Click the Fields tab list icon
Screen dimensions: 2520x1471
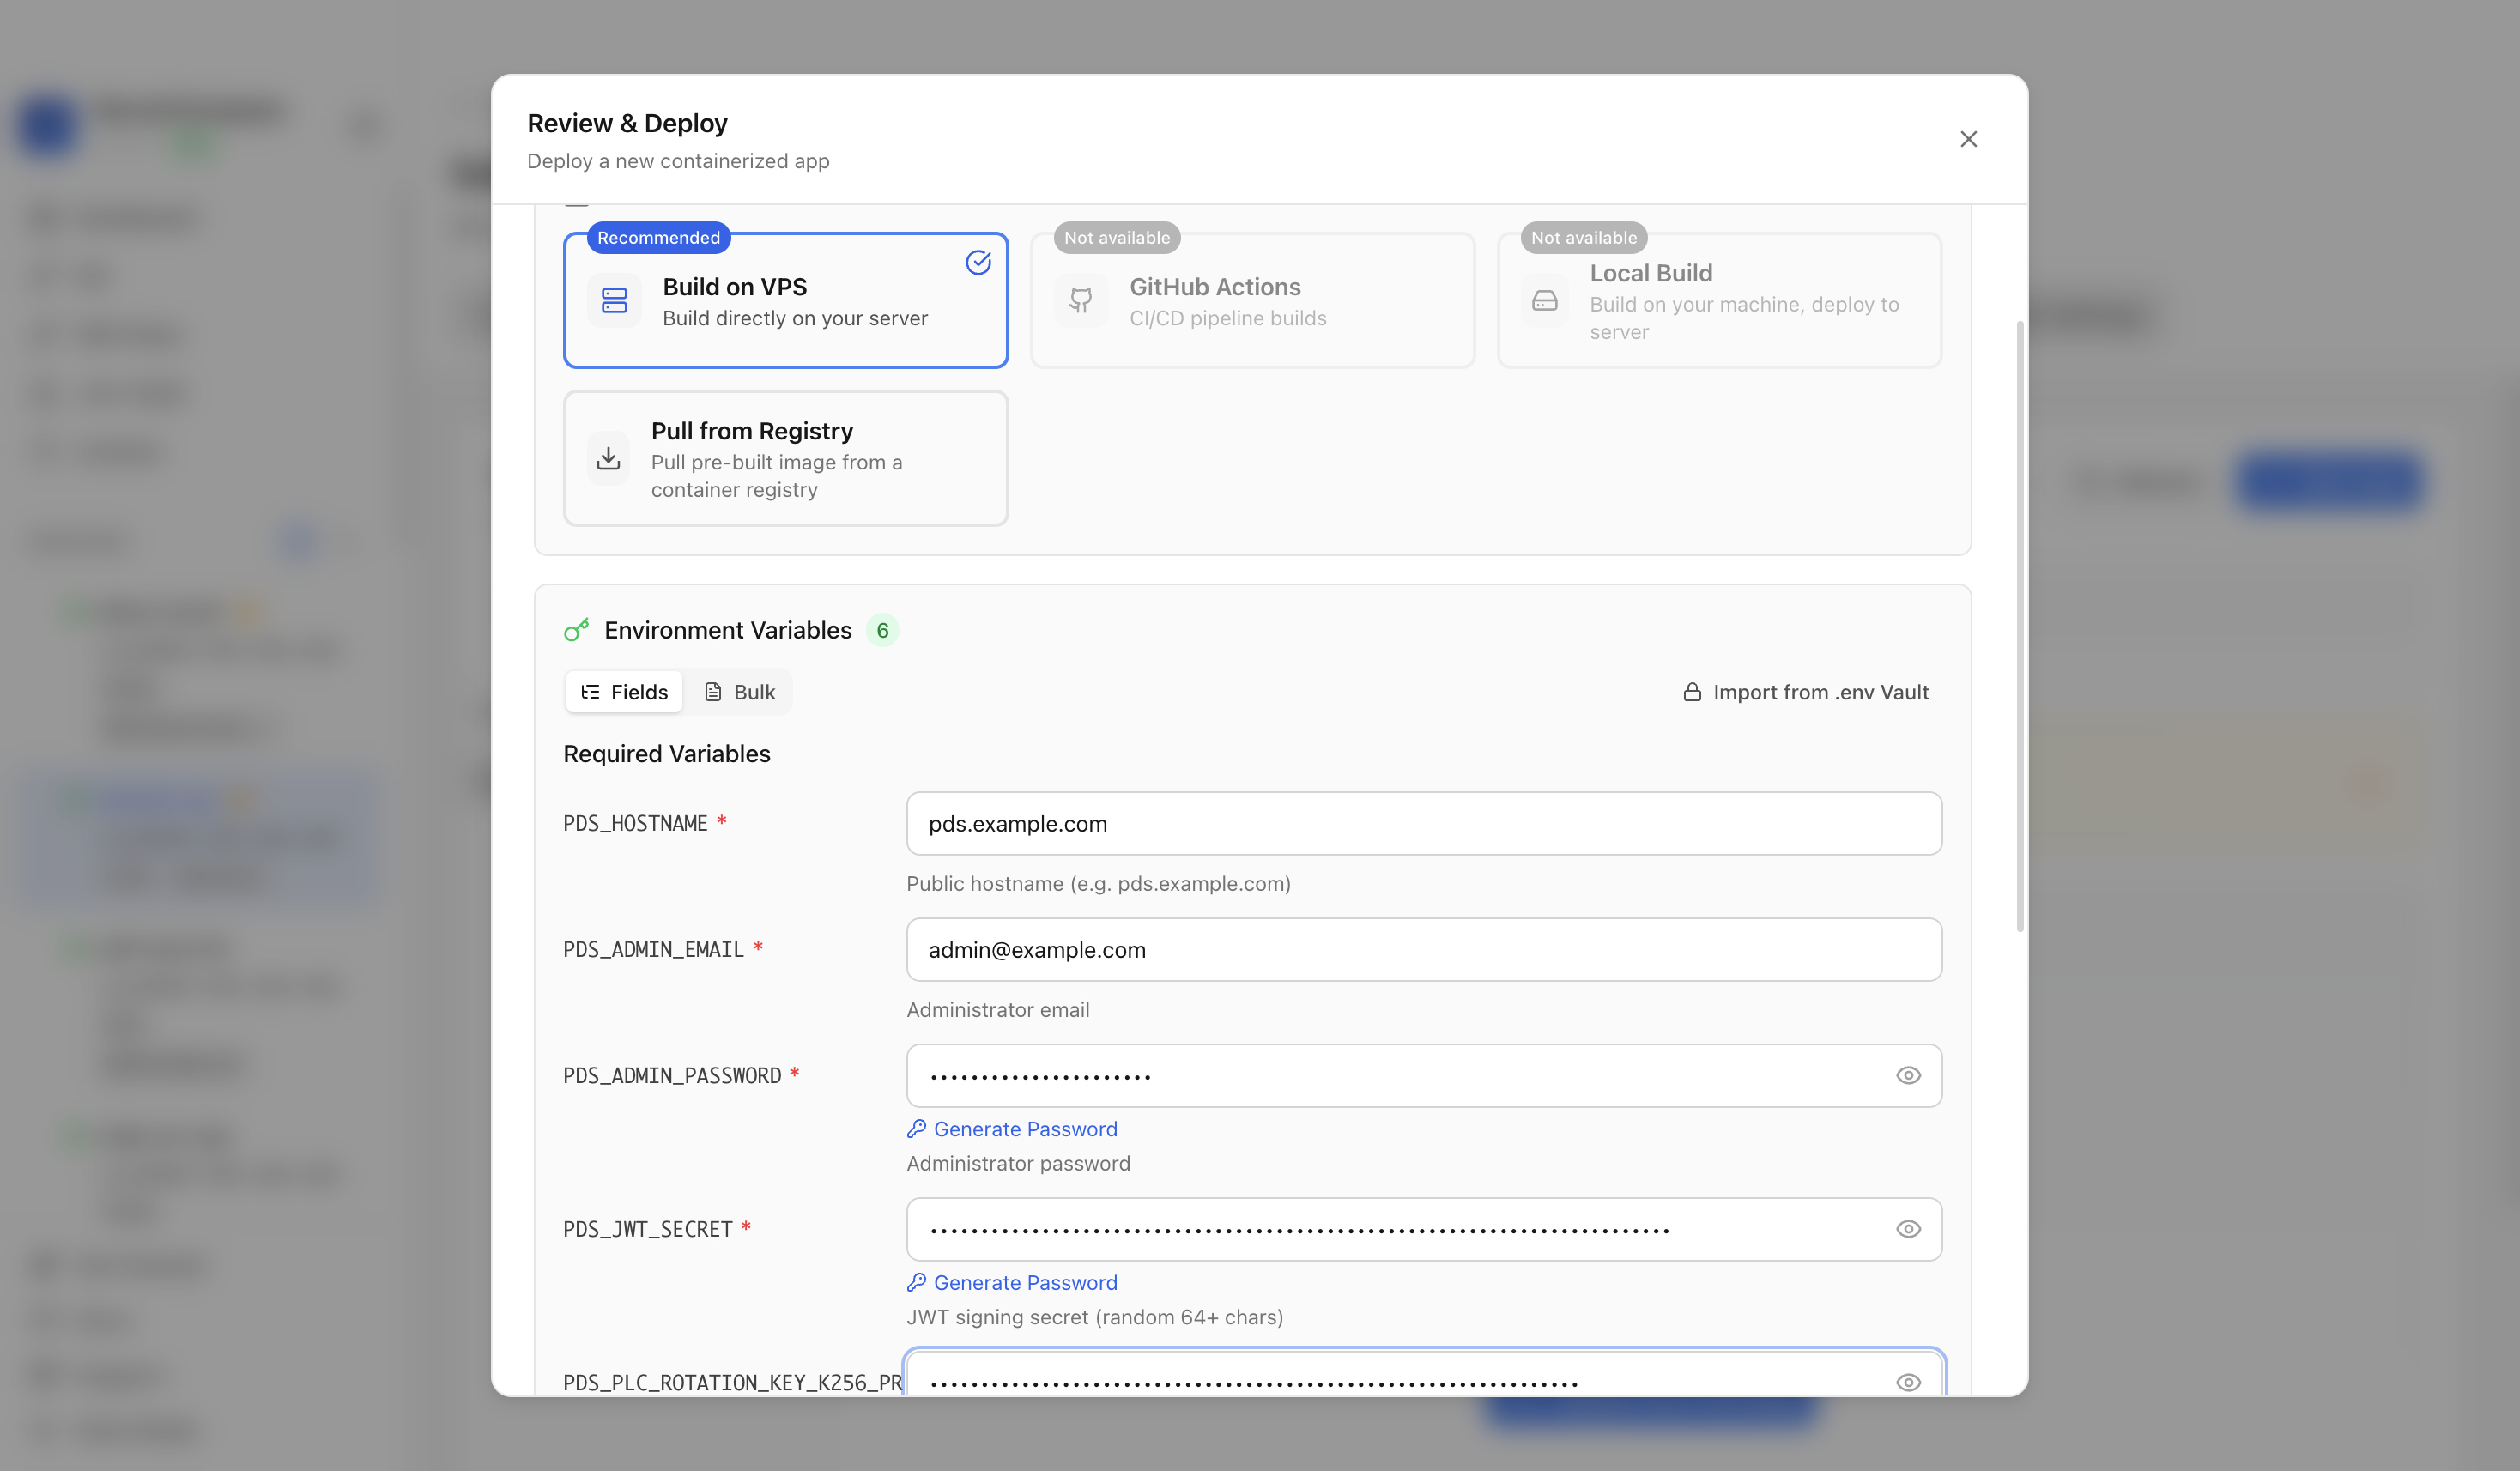[x=590, y=692]
